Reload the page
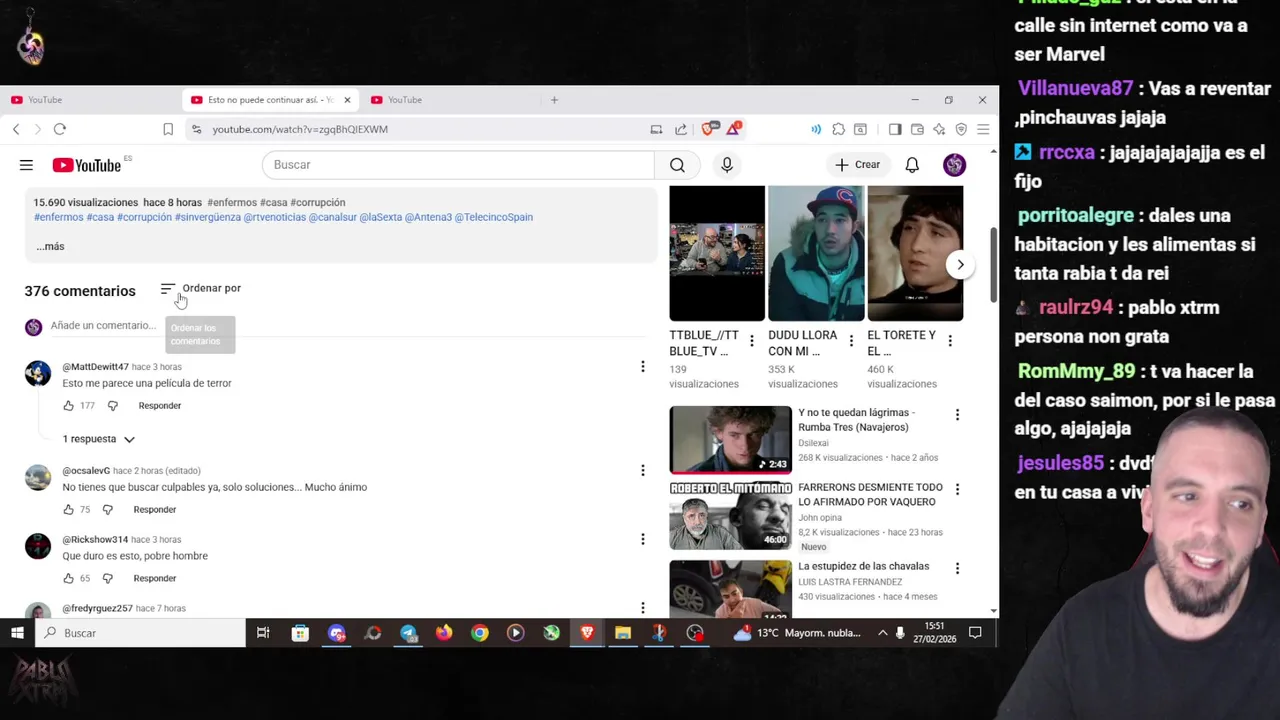Screen dimensions: 1280x720 60,129
